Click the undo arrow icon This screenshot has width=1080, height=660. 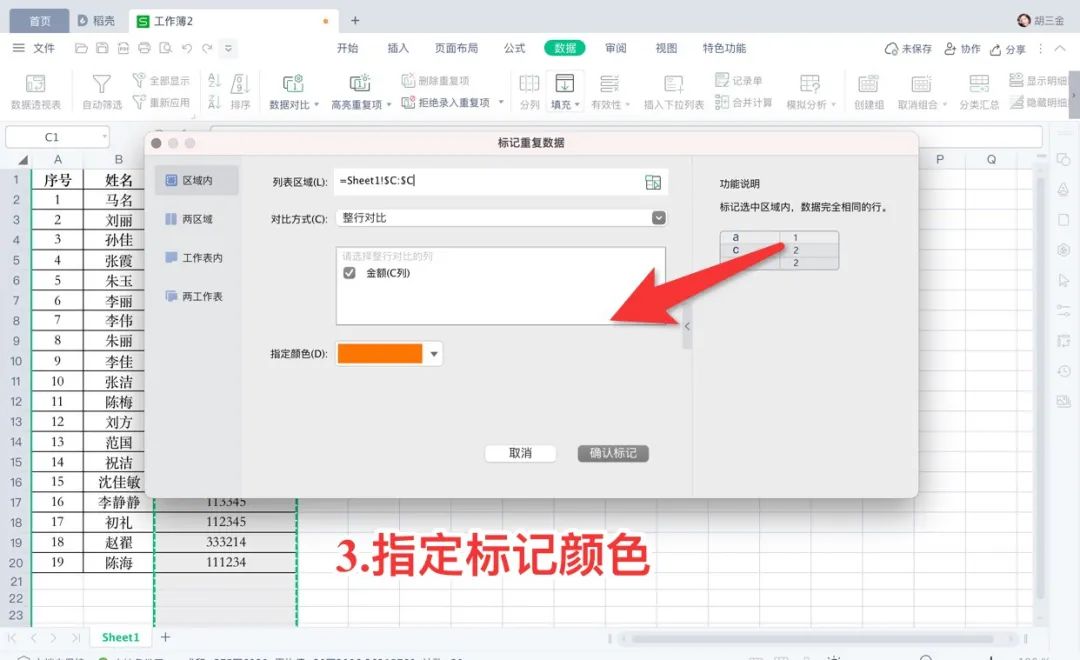[186, 48]
